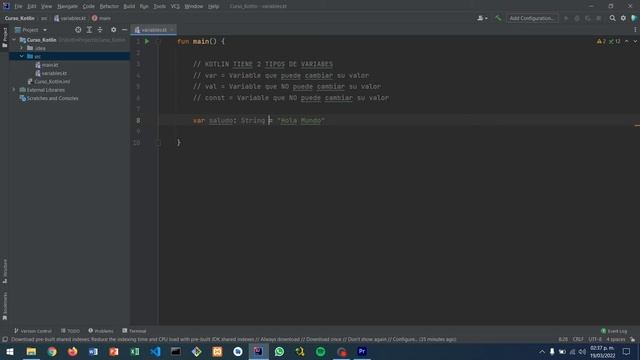Click Add Configuration button
This screenshot has width=640, height=360.
click(532, 18)
